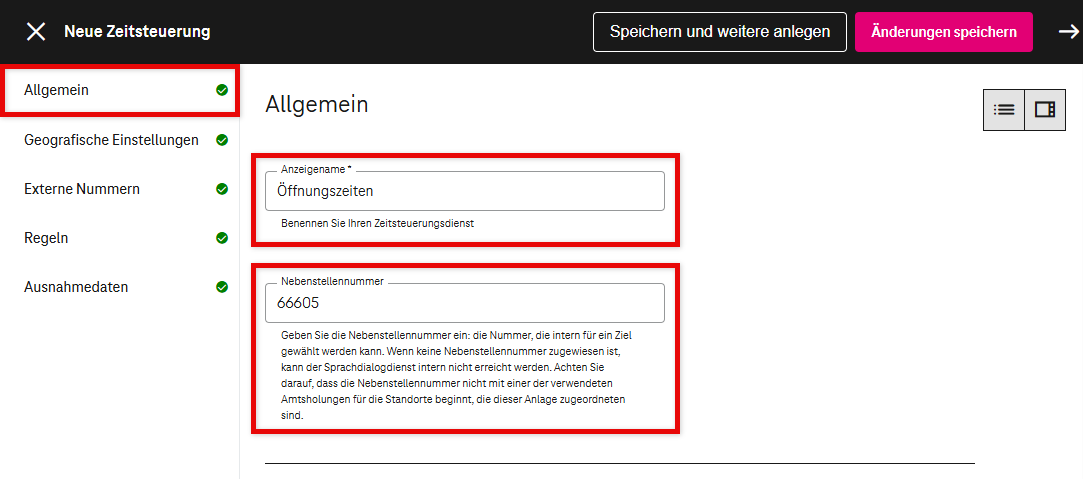The height and width of the screenshot is (479, 1083).
Task: Click the Änderungen speichern button
Action: coord(944,32)
